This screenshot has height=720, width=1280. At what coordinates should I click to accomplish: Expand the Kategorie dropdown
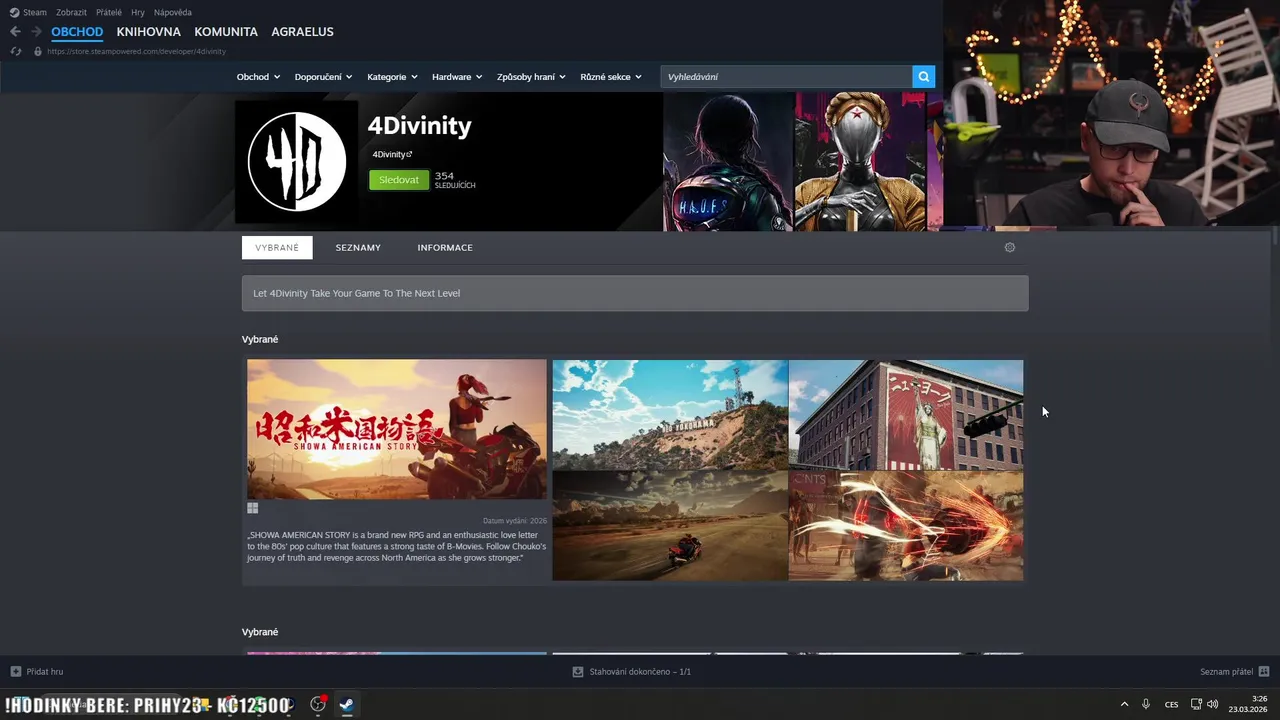(392, 77)
